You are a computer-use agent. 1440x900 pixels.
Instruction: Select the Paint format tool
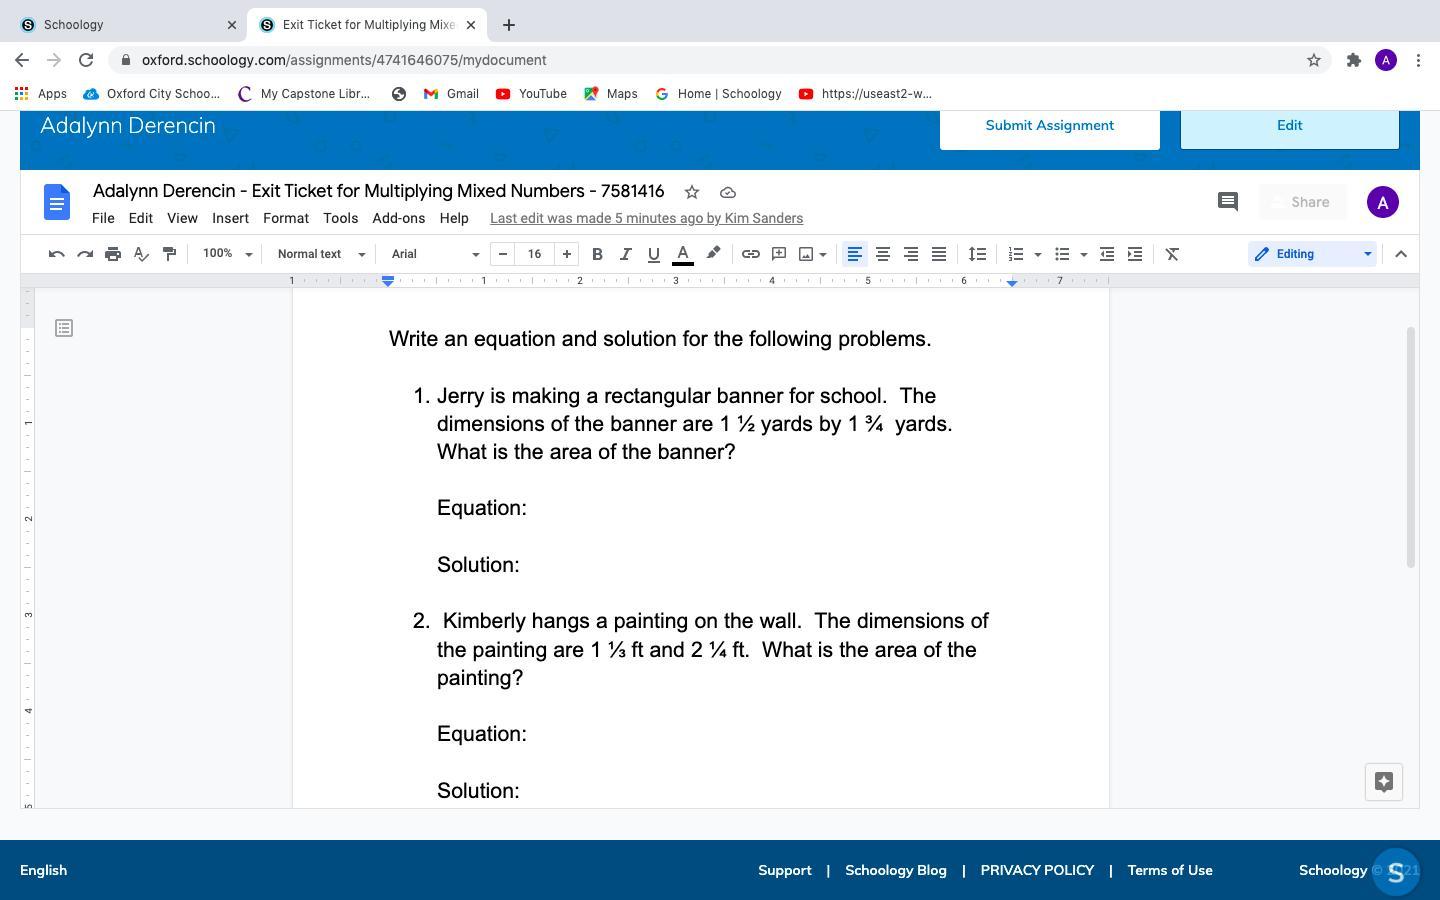point(169,254)
